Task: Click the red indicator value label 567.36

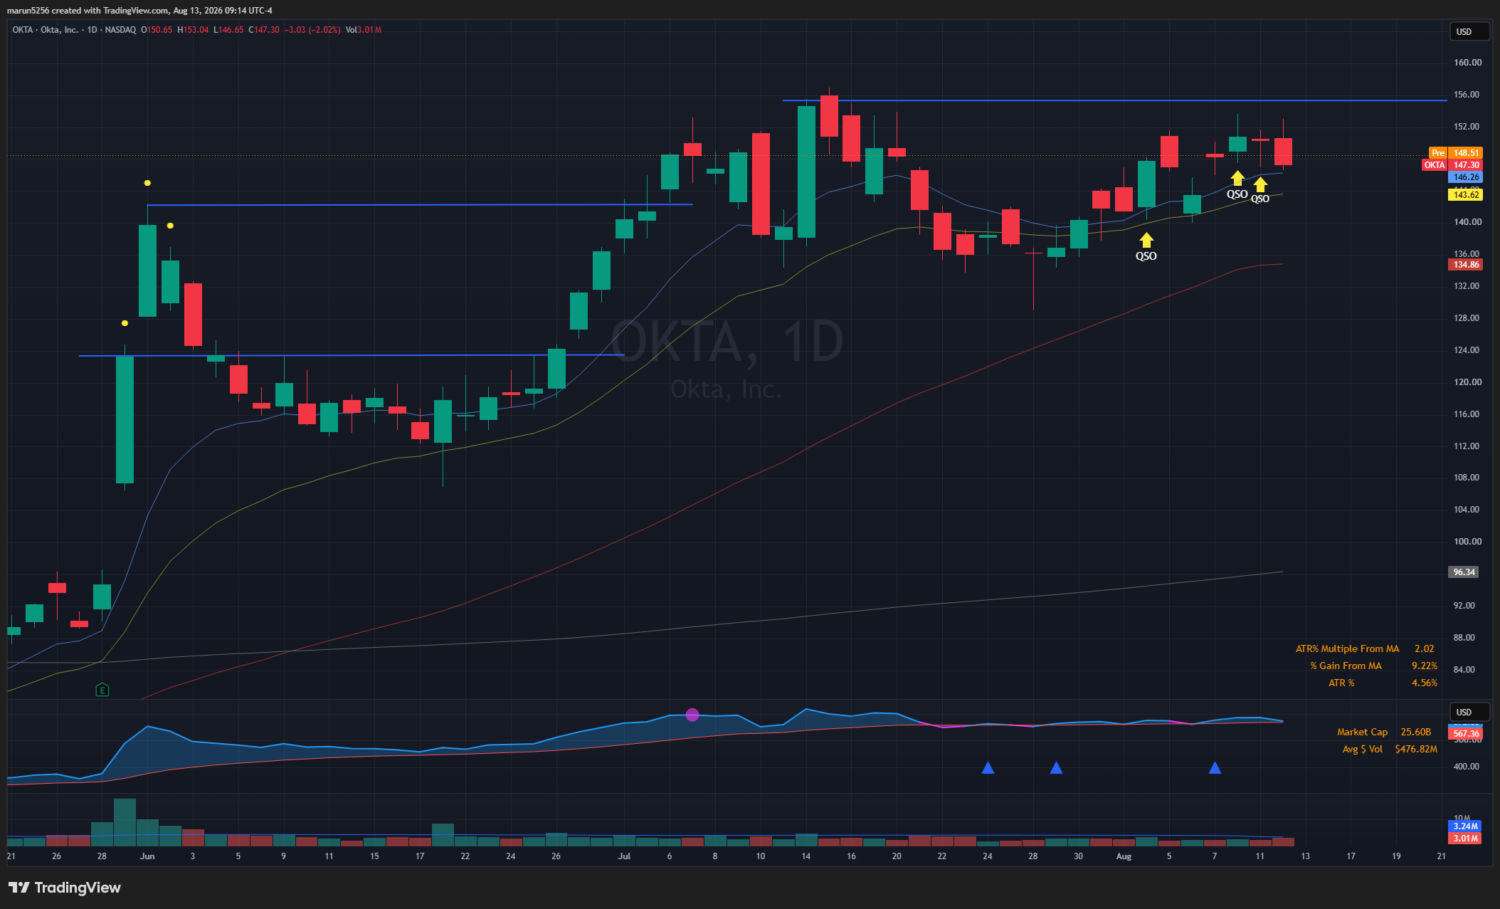Action: (1466, 734)
